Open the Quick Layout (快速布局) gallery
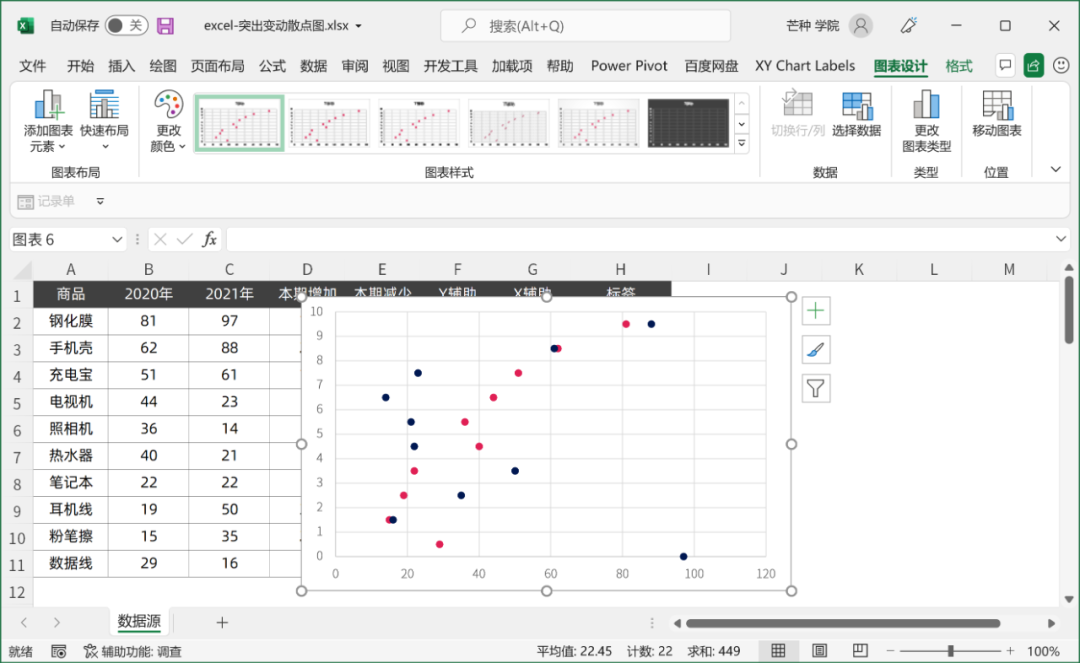 pos(104,106)
